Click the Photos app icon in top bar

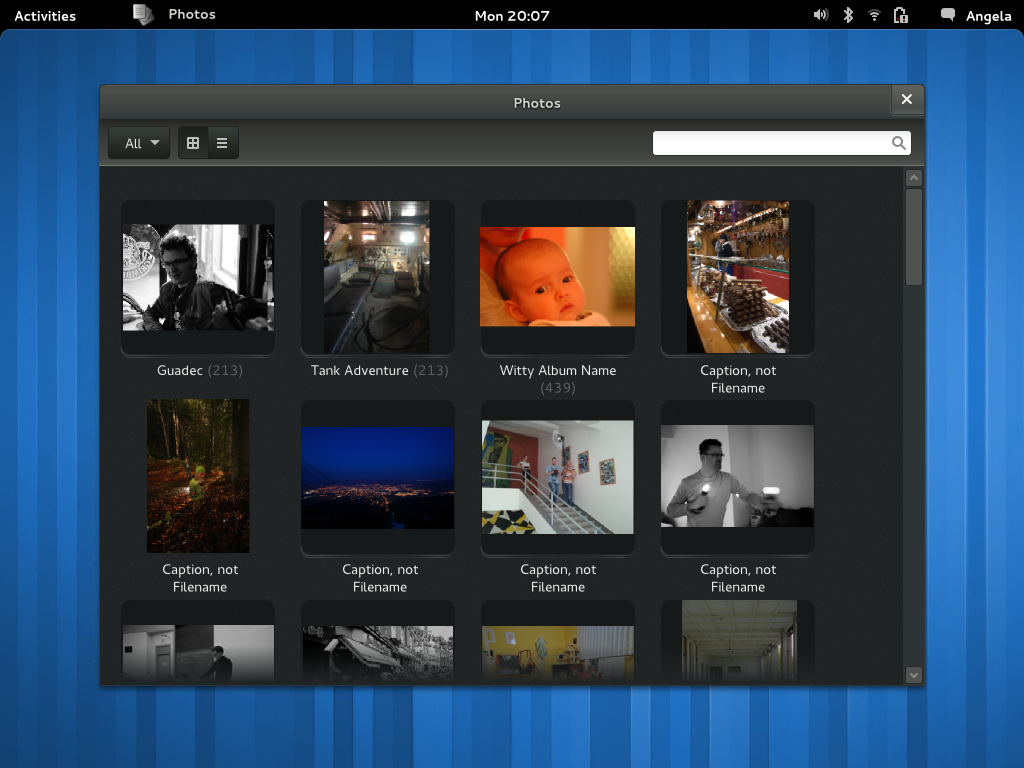(143, 14)
